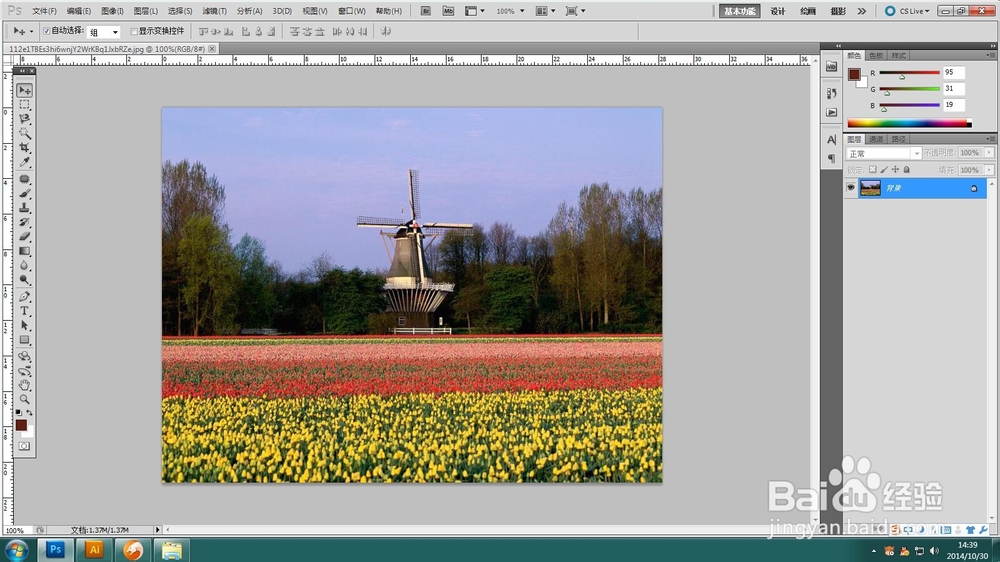
Task: Select the Hand tool
Action: (24, 385)
